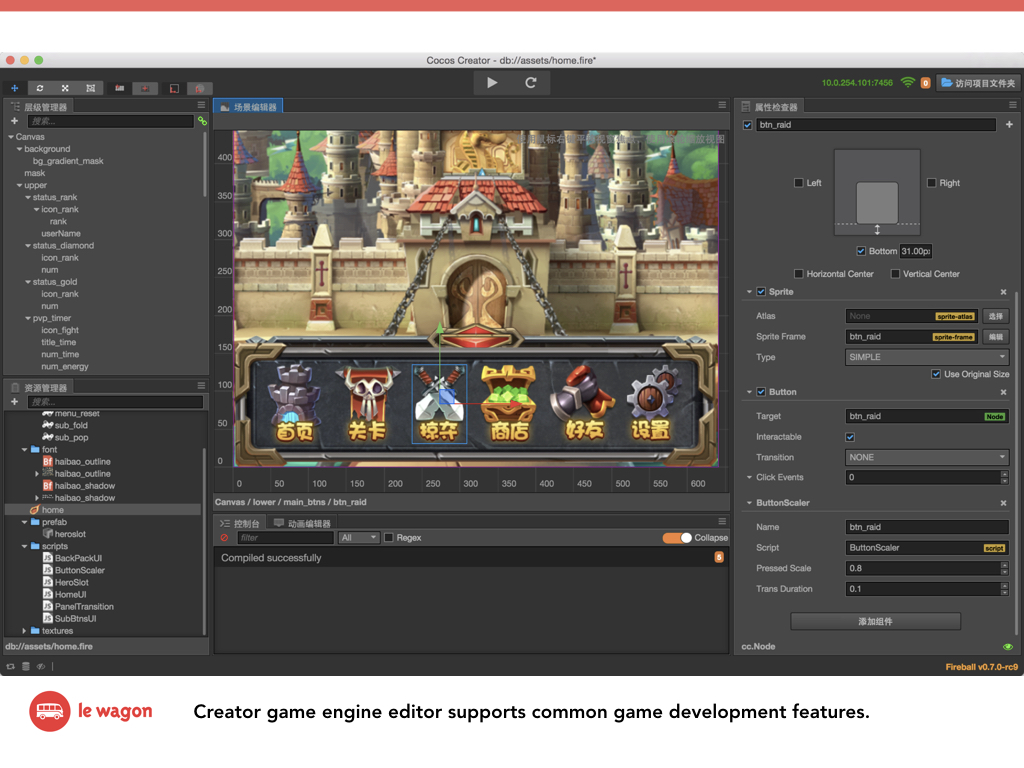
Task: Select the rotate transform tool
Action: (x=40, y=88)
